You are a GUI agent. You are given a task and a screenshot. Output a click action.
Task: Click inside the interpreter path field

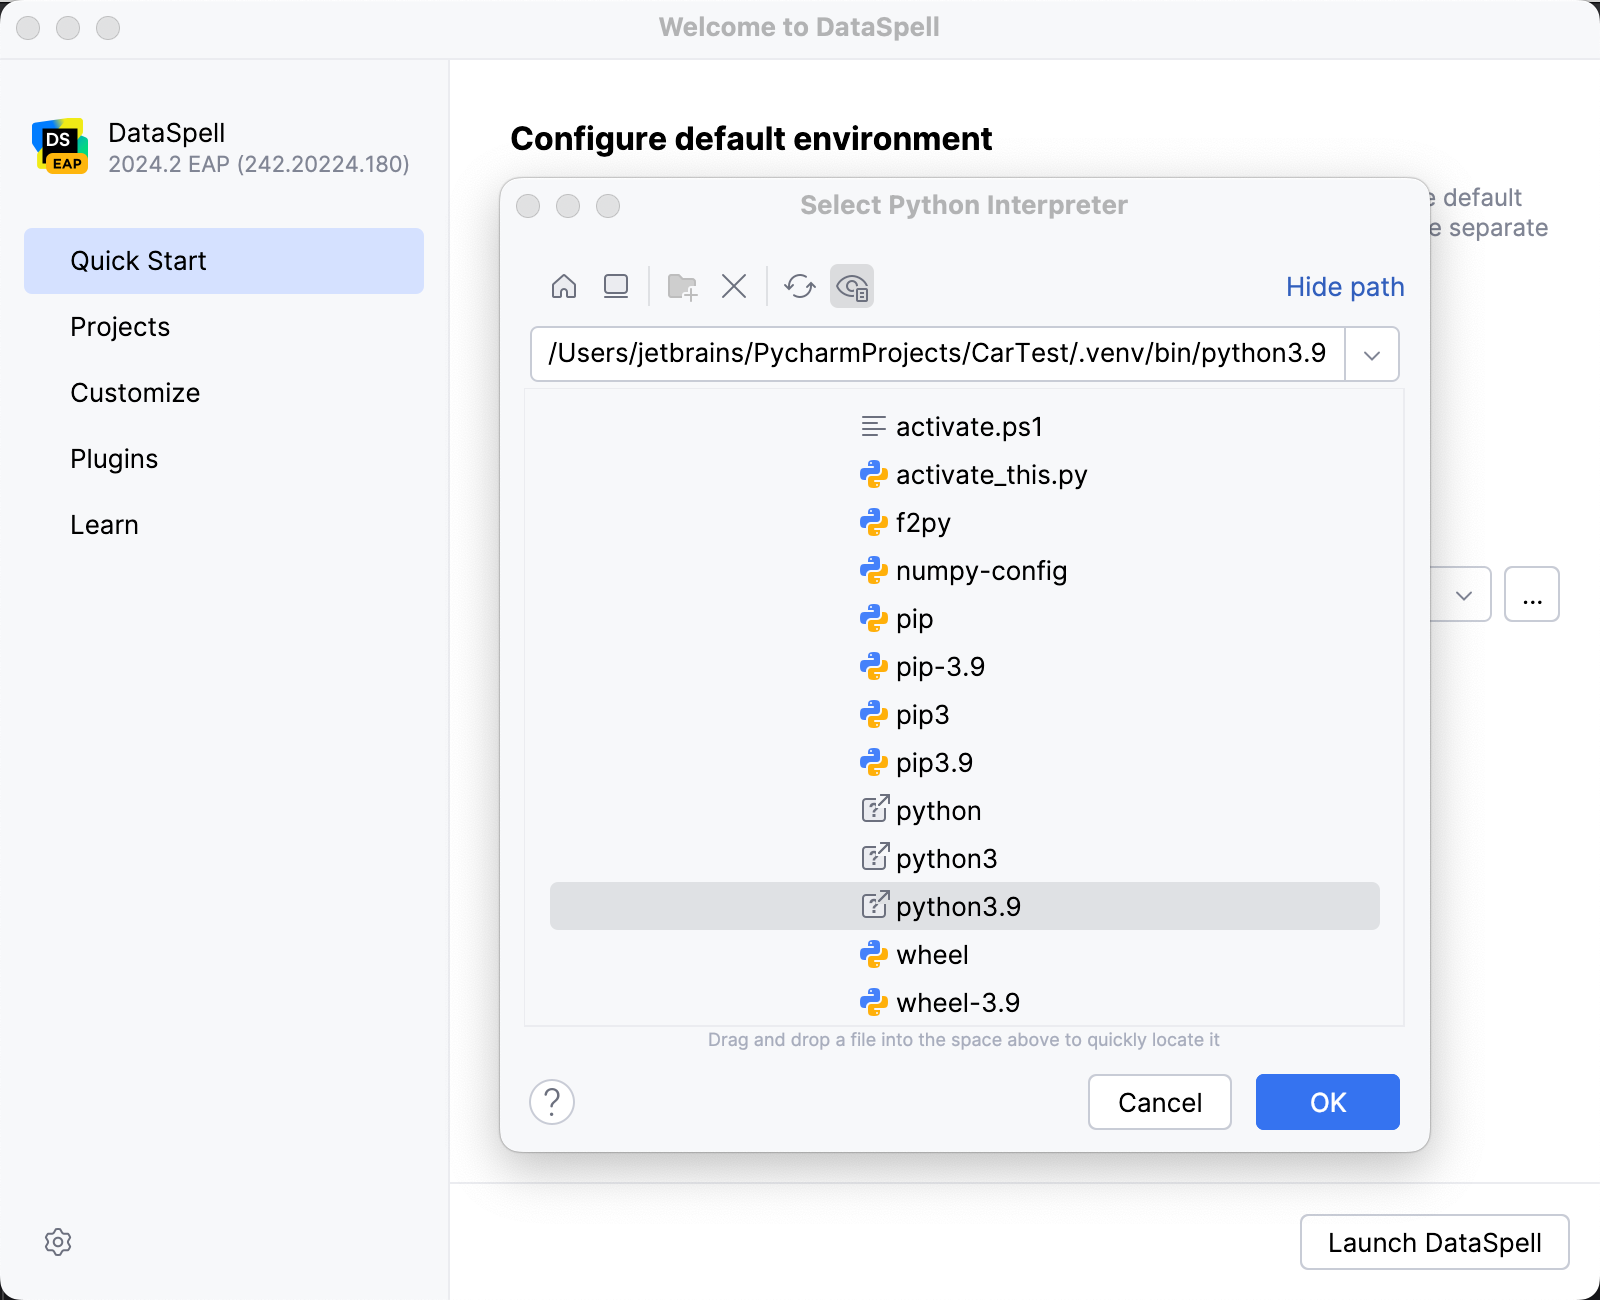(x=937, y=354)
